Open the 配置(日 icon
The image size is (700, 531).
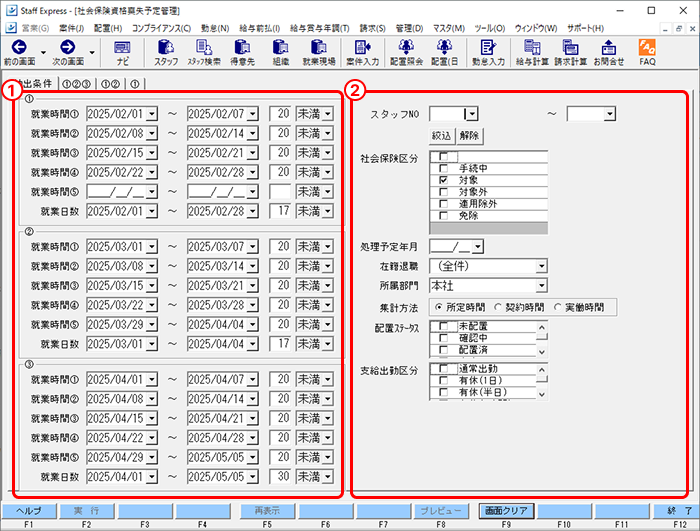pos(445,53)
